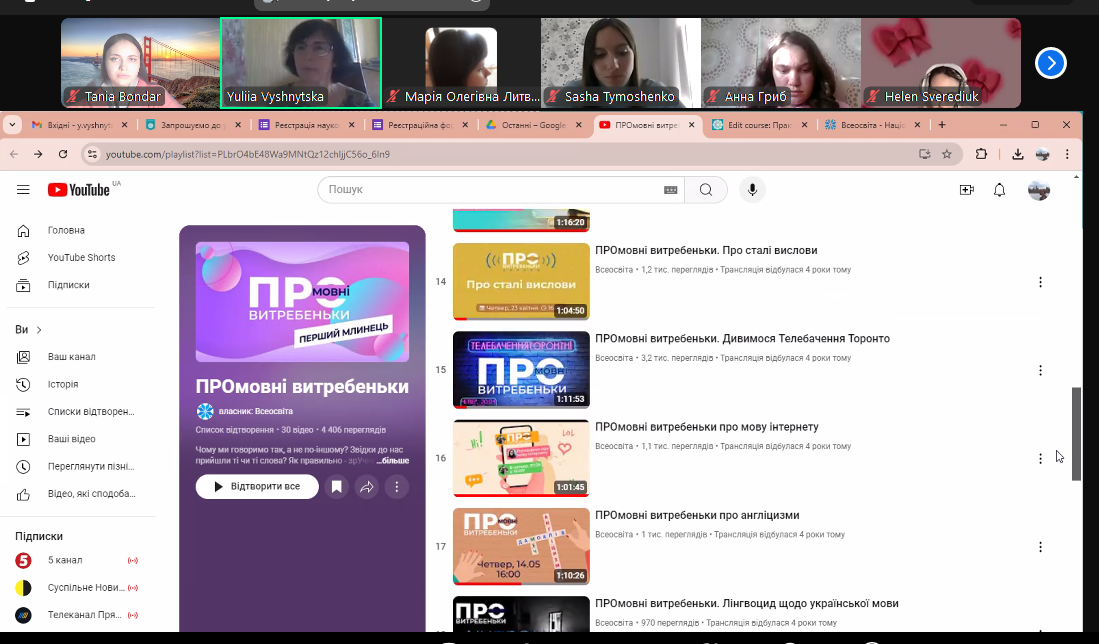The width and height of the screenshot is (1099, 644).
Task: Activate voice search microphone icon
Action: pos(752,190)
